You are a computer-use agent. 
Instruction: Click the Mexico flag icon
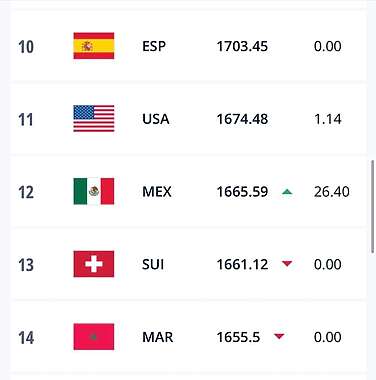pyautogui.click(x=94, y=191)
